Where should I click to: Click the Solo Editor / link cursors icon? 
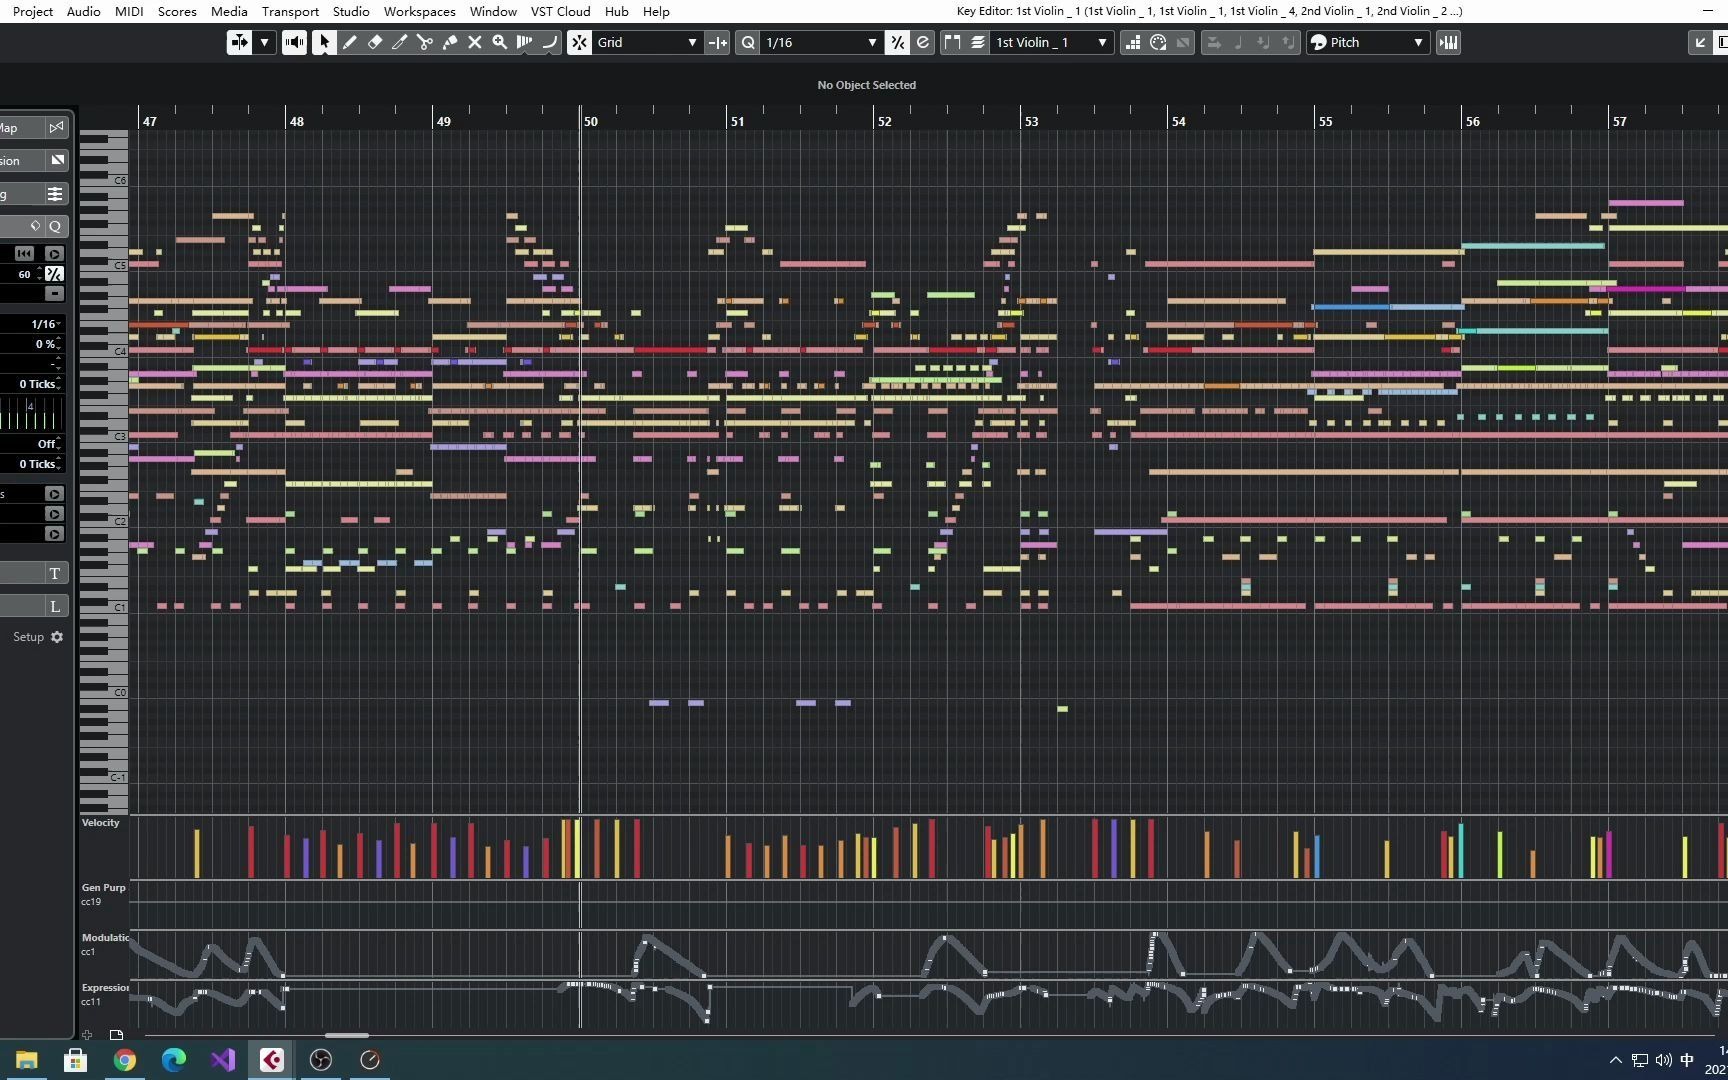pyautogui.click(x=239, y=42)
